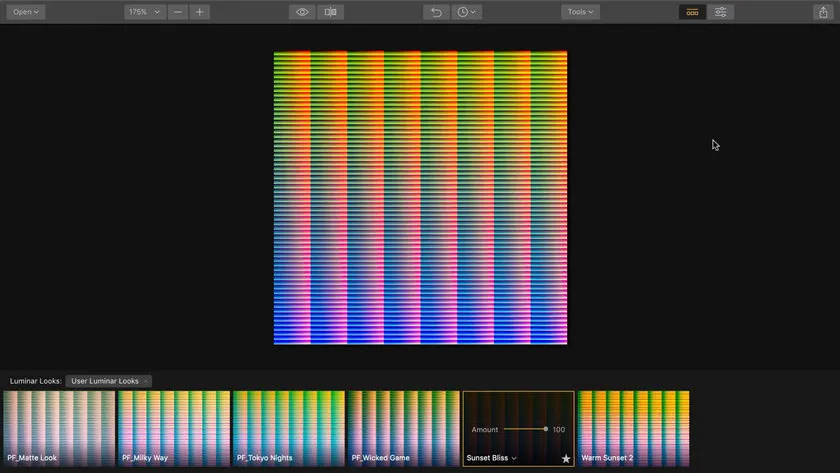Viewport: 840px width, 473px height.
Task: Open the Tools menu
Action: click(580, 12)
